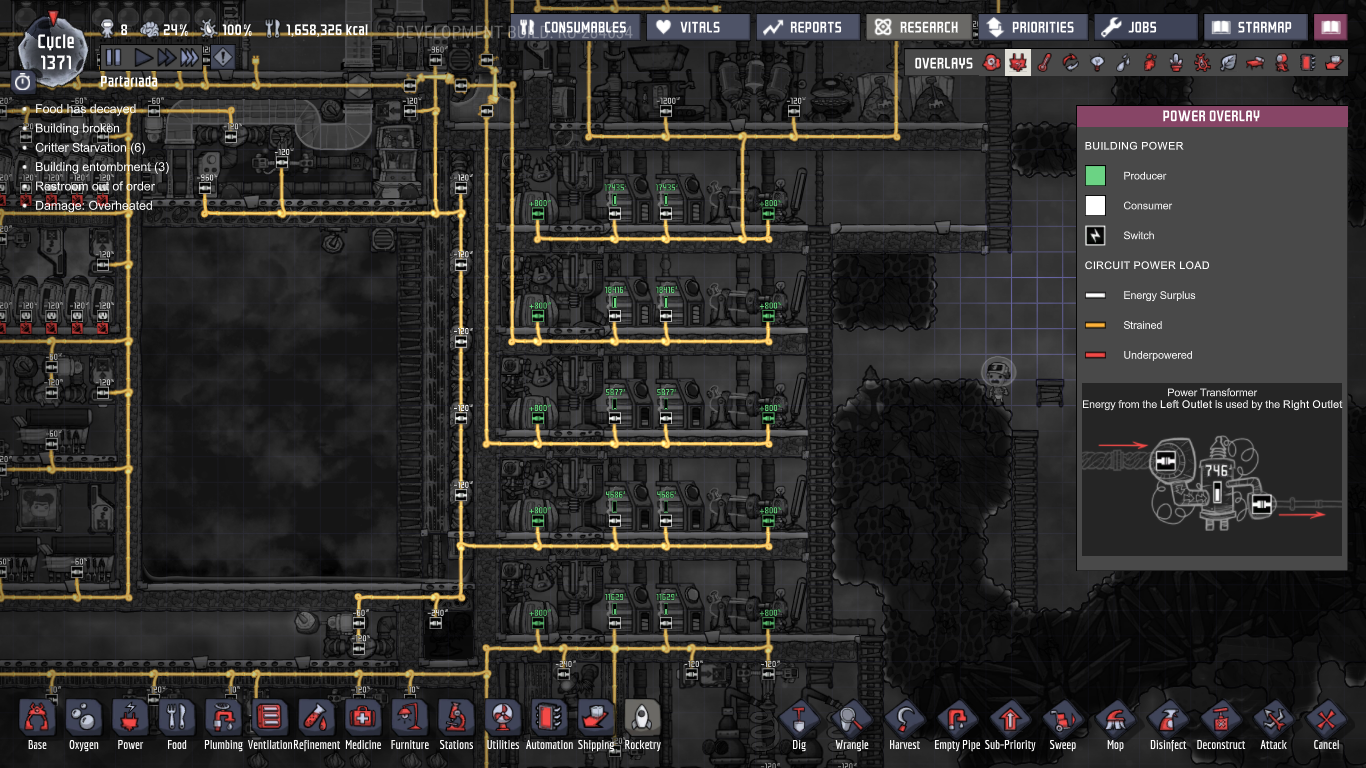Select the Dig tool
This screenshot has height=768, width=1366.
799,724
